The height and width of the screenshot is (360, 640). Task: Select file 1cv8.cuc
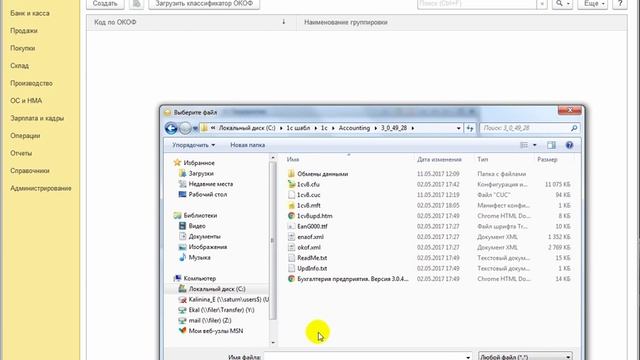309,195
